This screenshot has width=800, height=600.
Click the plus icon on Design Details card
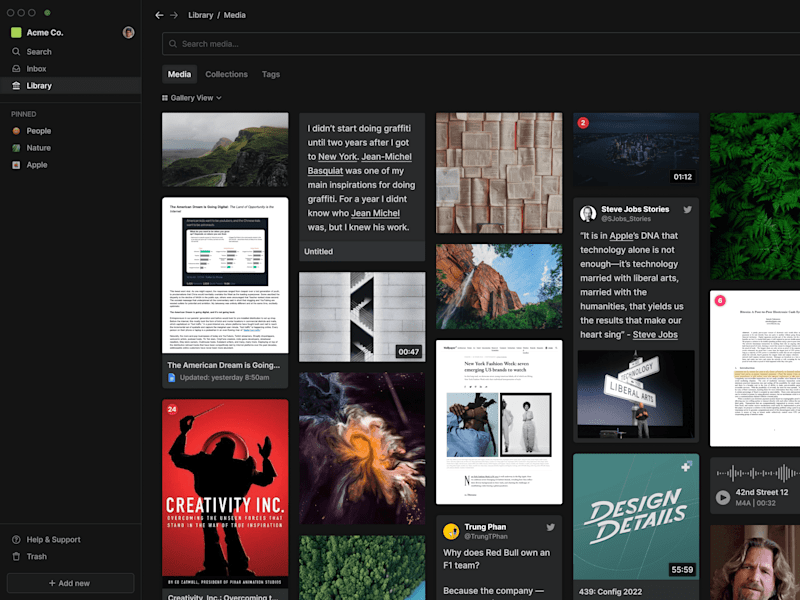686,466
